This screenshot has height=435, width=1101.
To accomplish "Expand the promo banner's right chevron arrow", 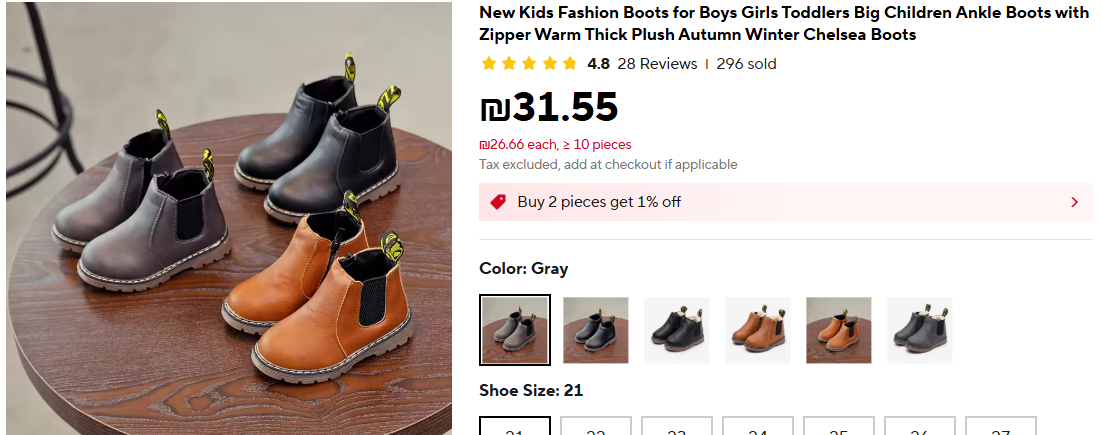I will (x=1074, y=202).
